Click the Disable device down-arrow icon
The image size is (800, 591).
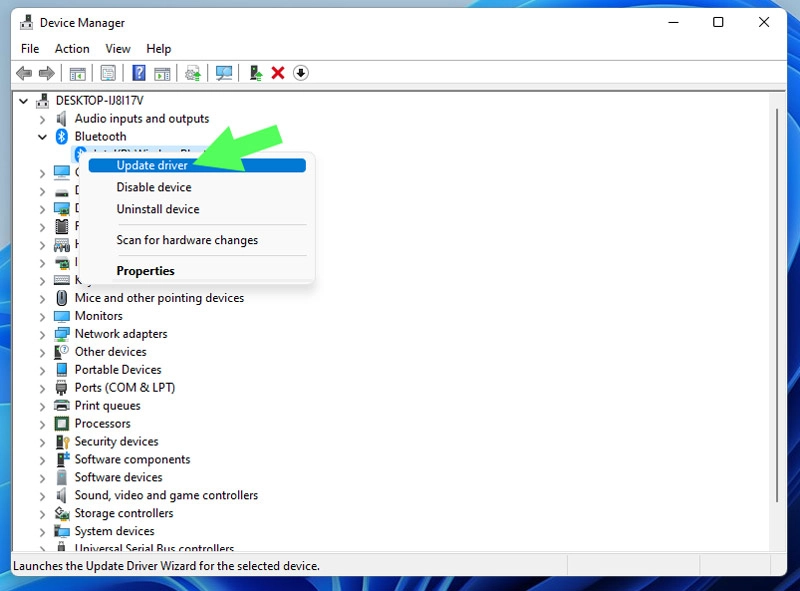coord(301,73)
